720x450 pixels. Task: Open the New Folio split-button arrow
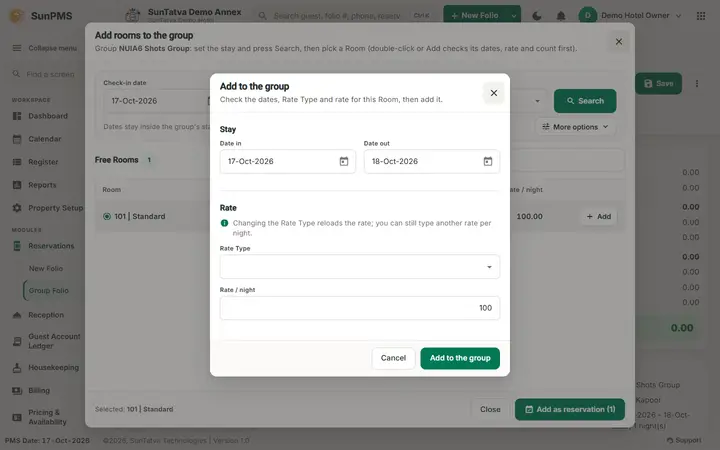coord(513,16)
